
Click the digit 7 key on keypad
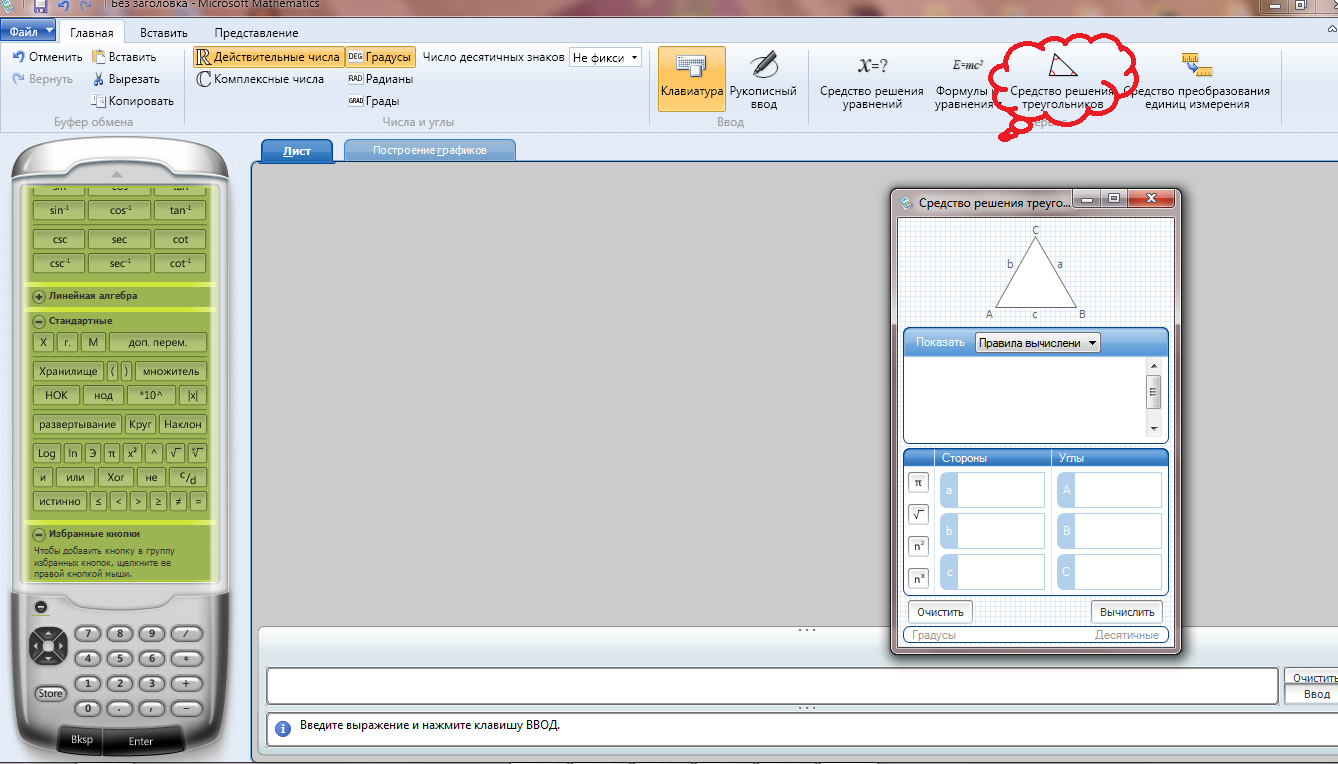point(89,634)
